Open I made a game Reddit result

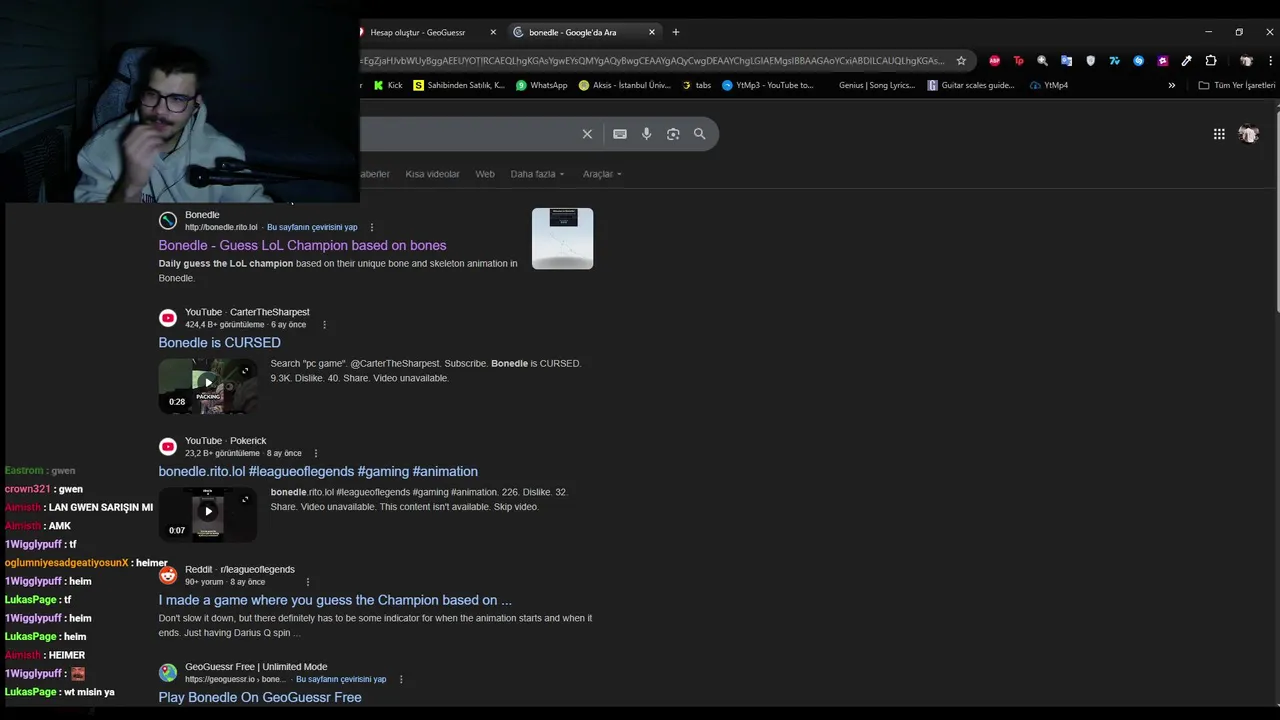335,600
